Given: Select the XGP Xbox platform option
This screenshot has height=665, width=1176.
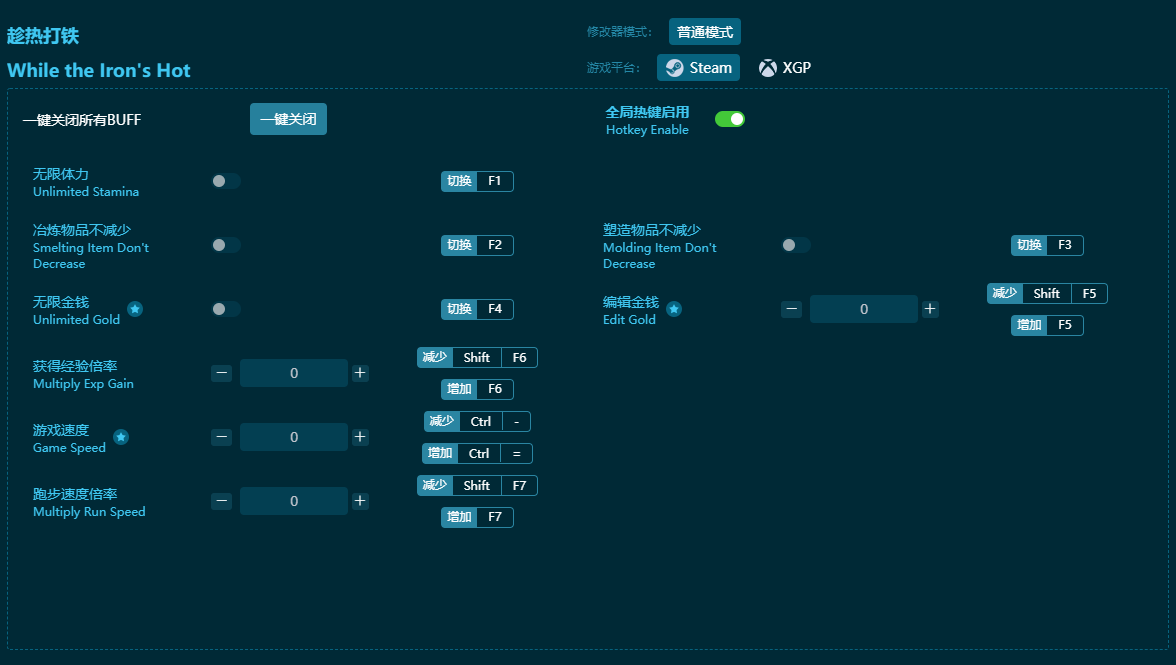Looking at the screenshot, I should point(785,68).
